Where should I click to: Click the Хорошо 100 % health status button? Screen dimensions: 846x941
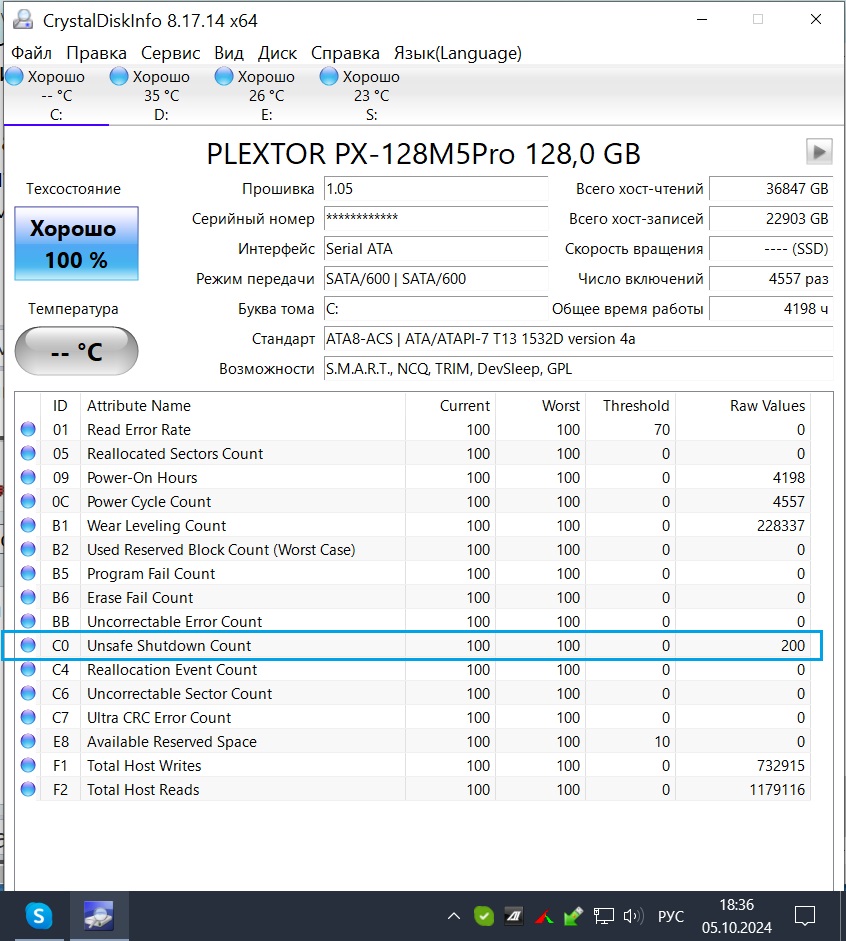(x=76, y=244)
